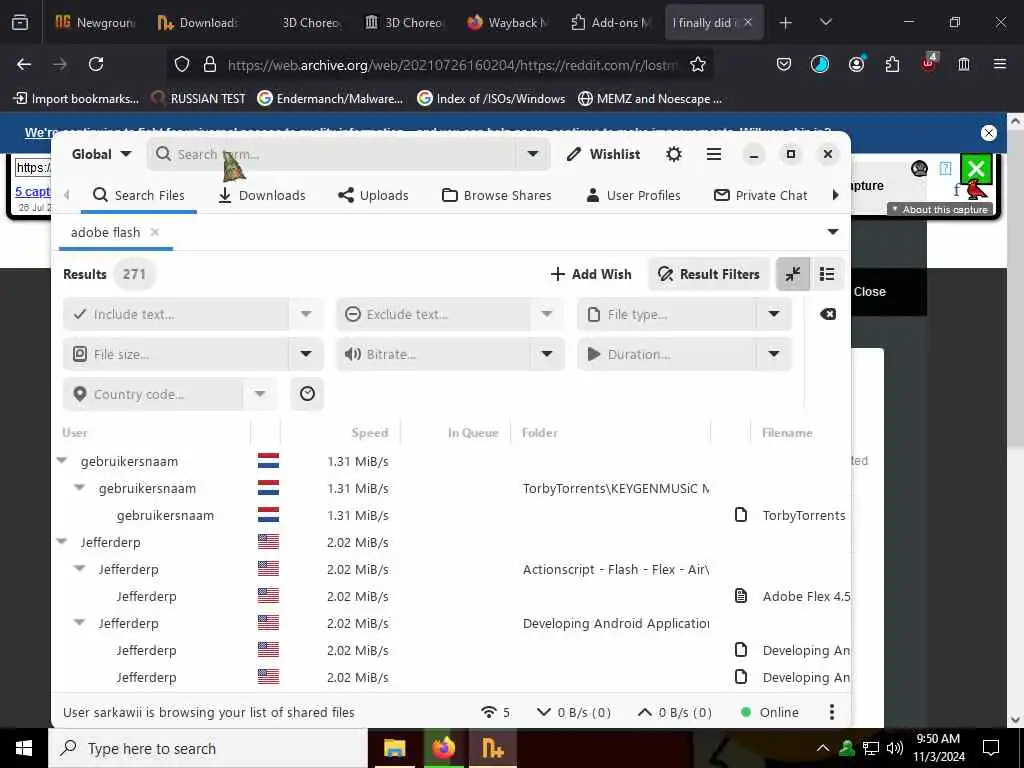Click the Add Wish button
The image size is (1024, 768).
coord(591,274)
